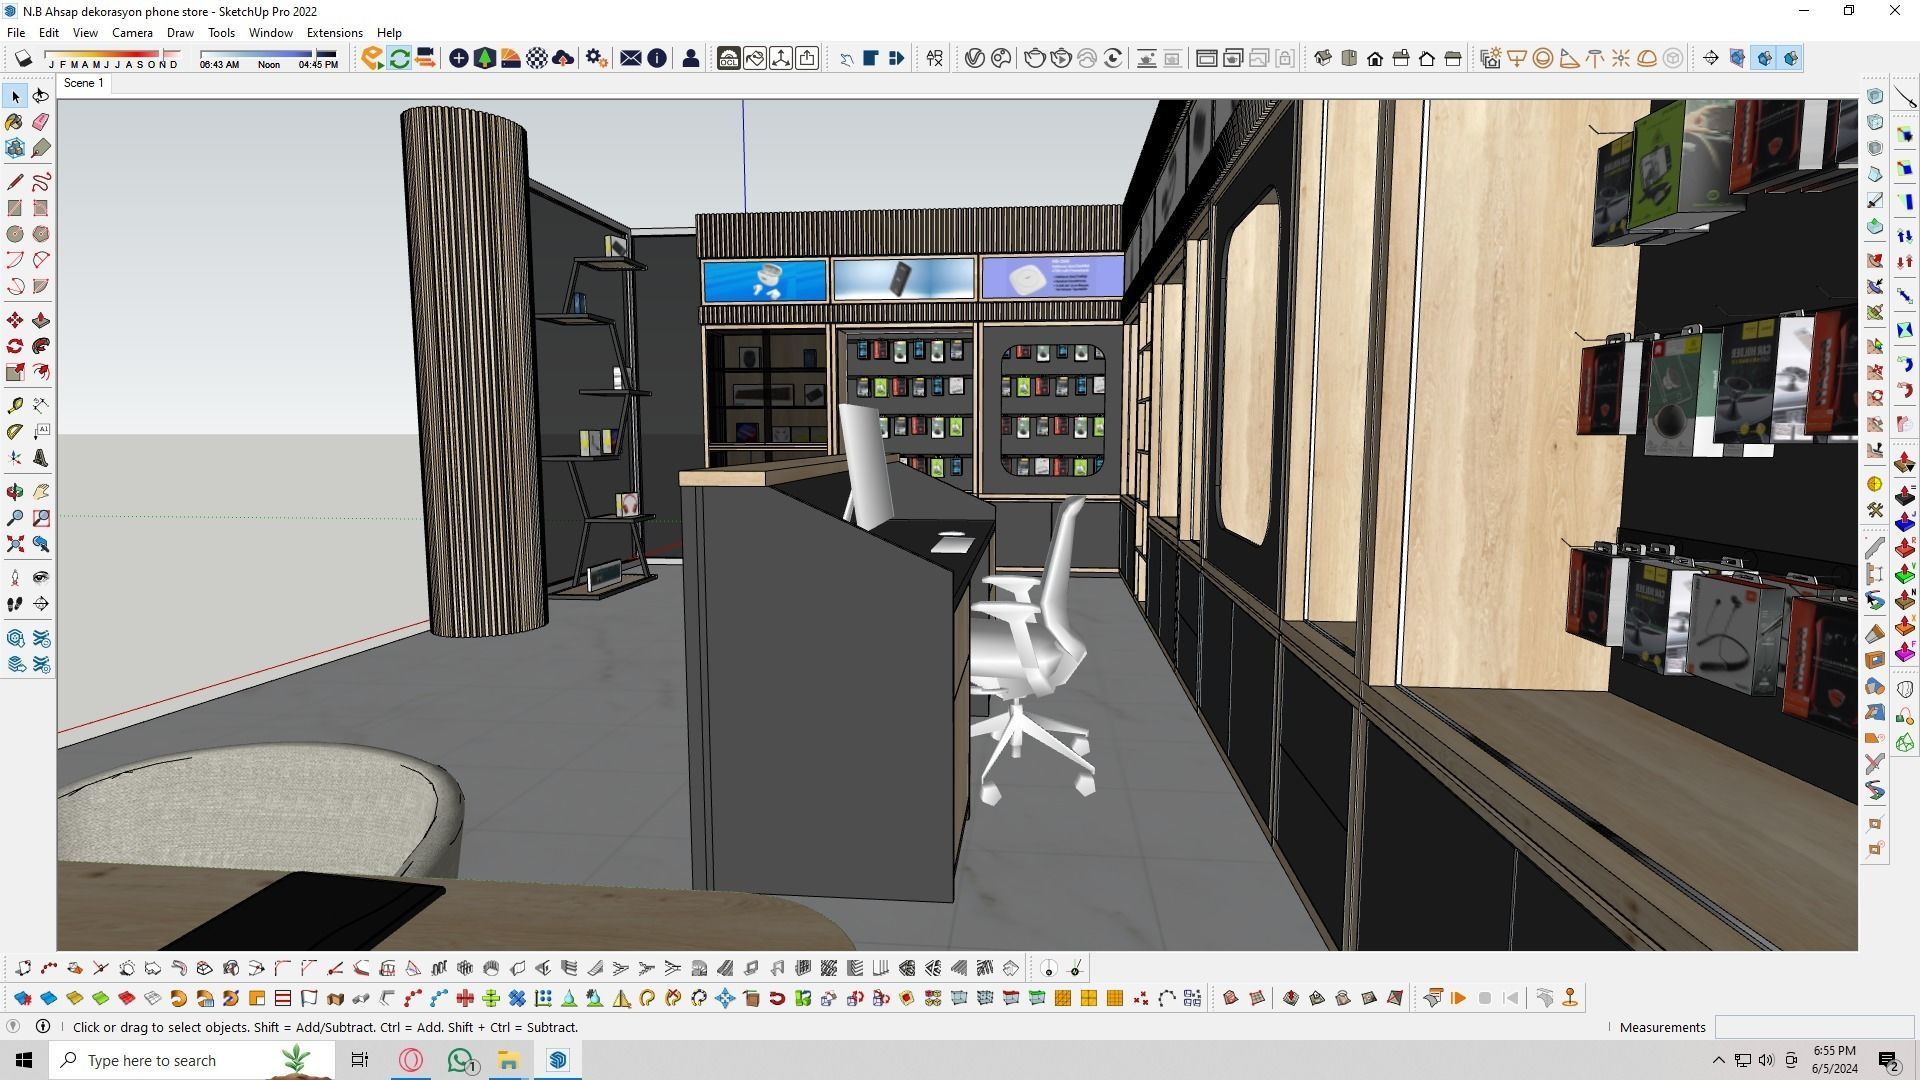Click the Zoom Extents tool
1920x1080 pixels.
[15, 544]
